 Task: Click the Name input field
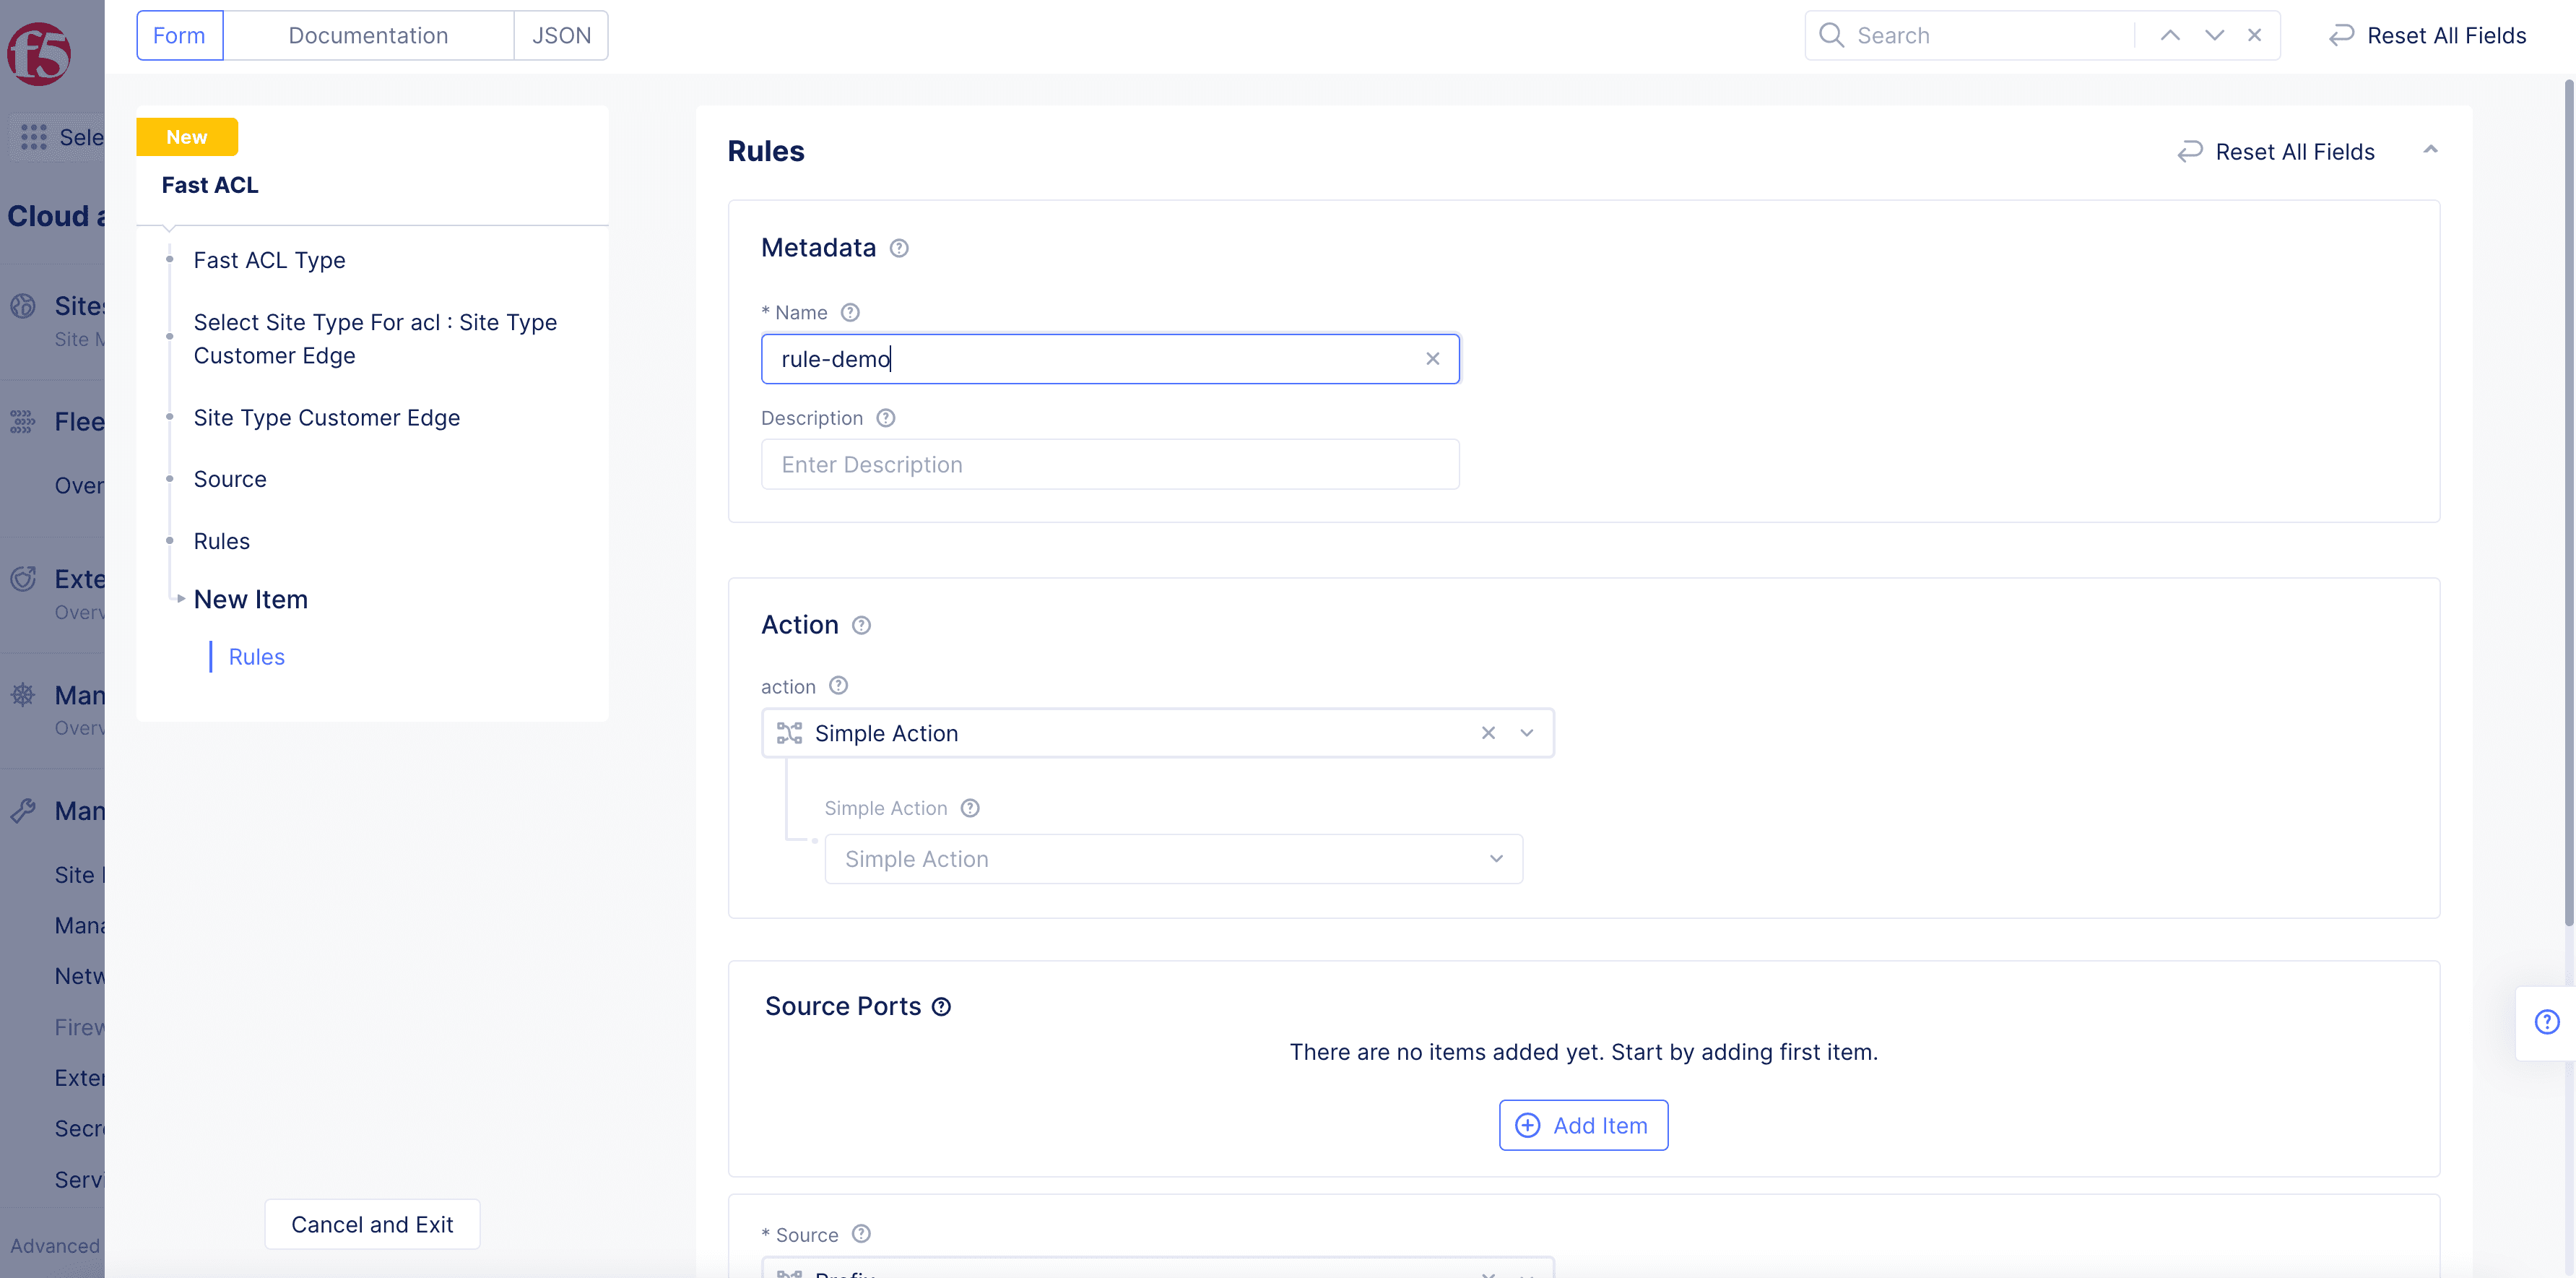(1109, 359)
